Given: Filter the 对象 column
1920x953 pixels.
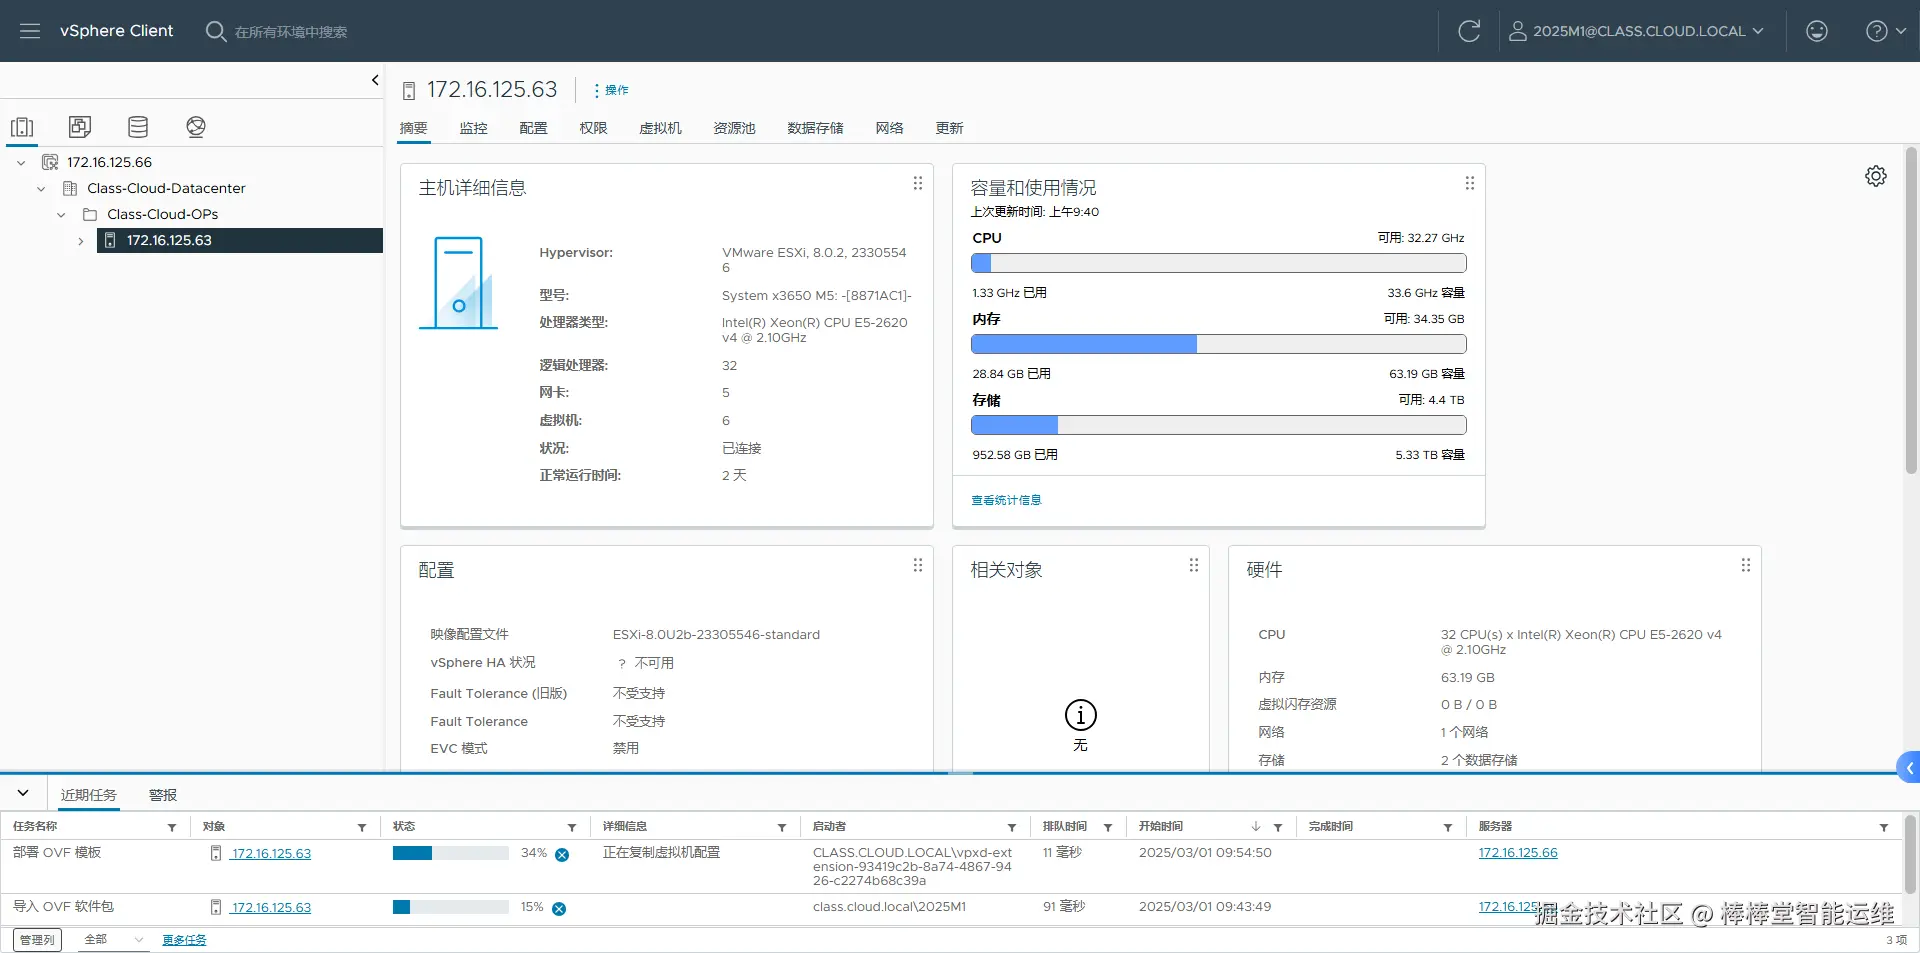Looking at the screenshot, I should tap(362, 828).
